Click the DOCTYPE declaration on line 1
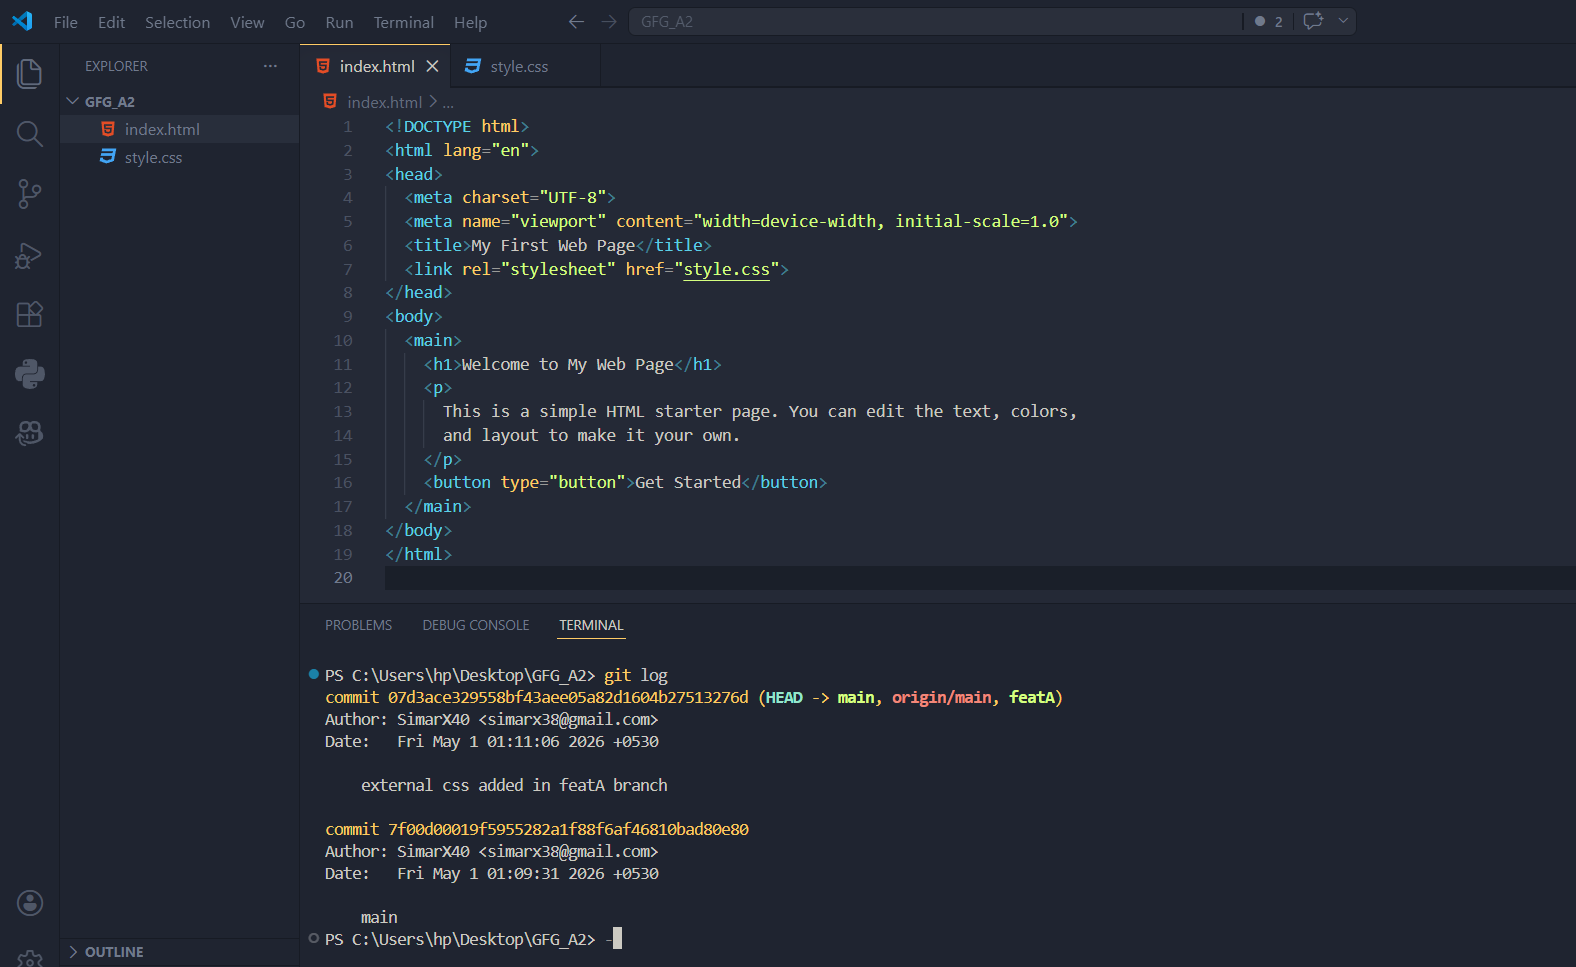The width and height of the screenshot is (1576, 967). (457, 126)
